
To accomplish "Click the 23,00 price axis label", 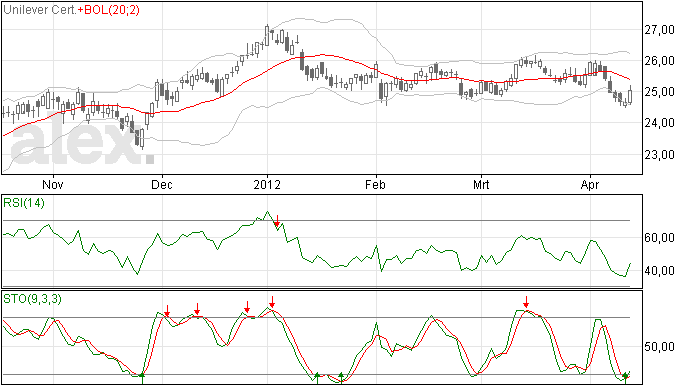I will [659, 155].
